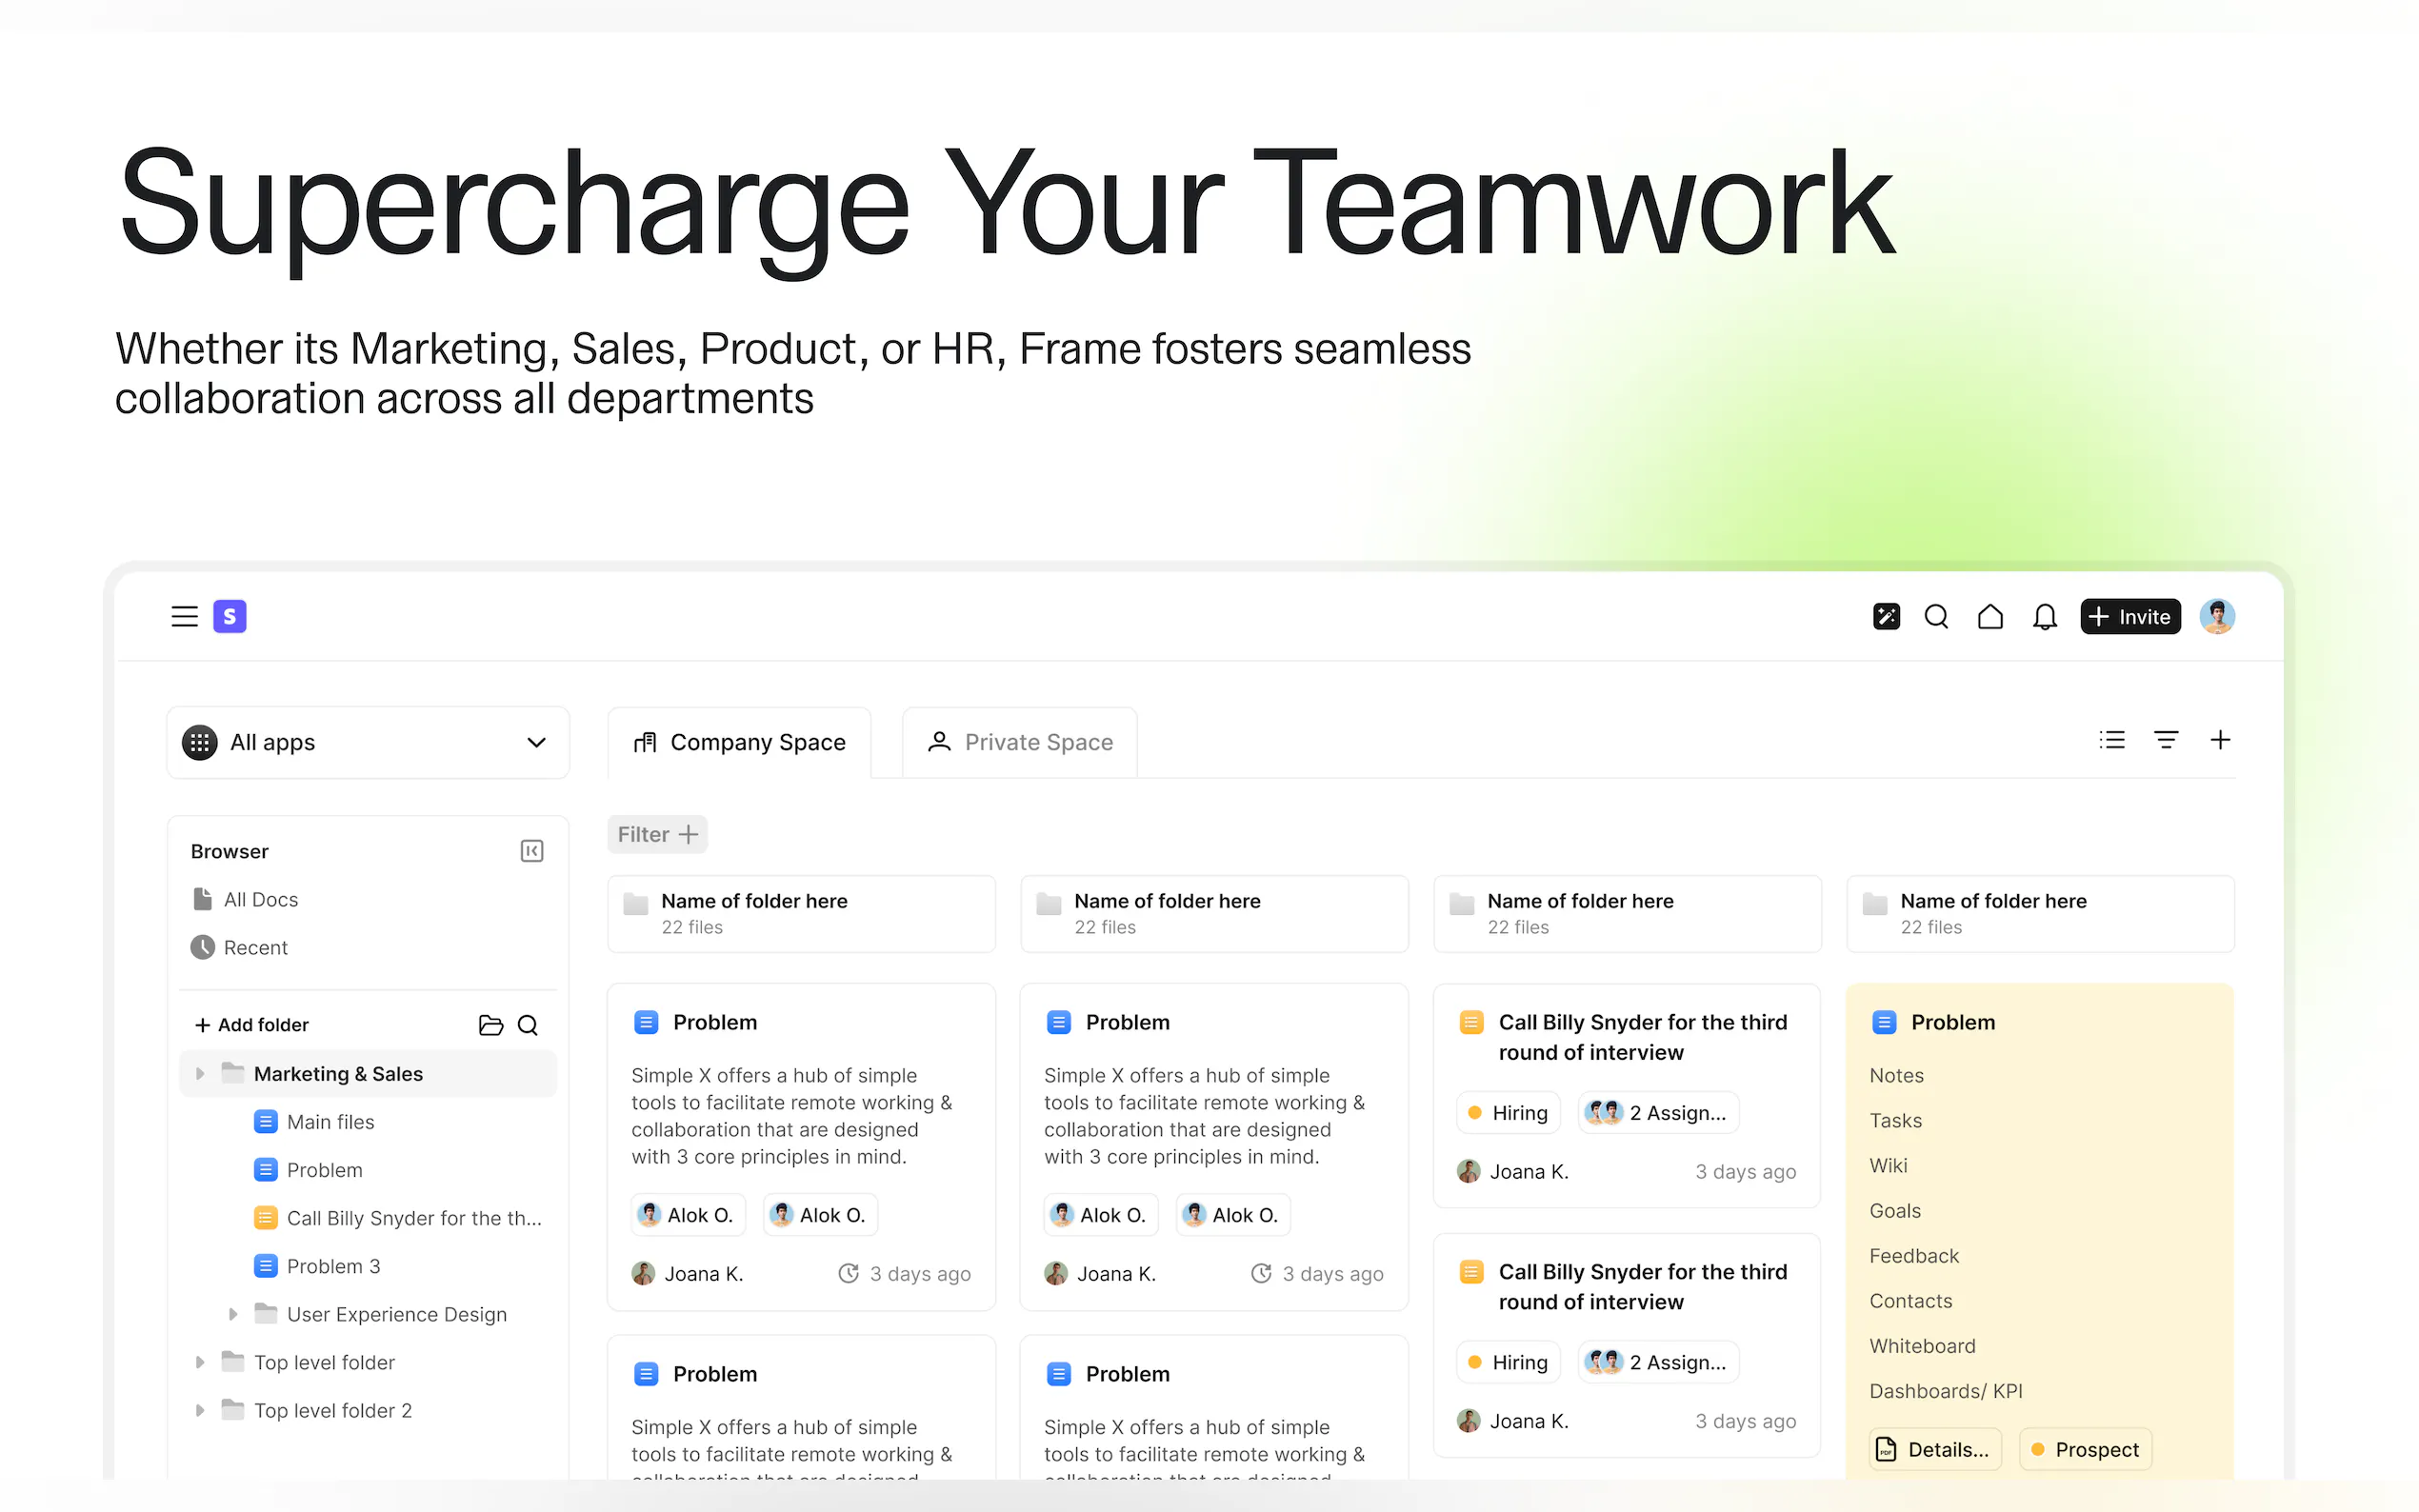Search folders with sidebar magnifier icon
Image resolution: width=2419 pixels, height=1512 pixels.
click(528, 1025)
